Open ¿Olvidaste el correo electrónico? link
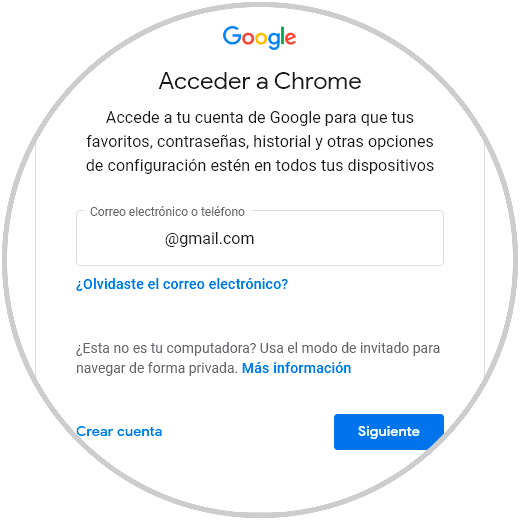Image resolution: width=520 pixels, height=520 pixels. (182, 284)
